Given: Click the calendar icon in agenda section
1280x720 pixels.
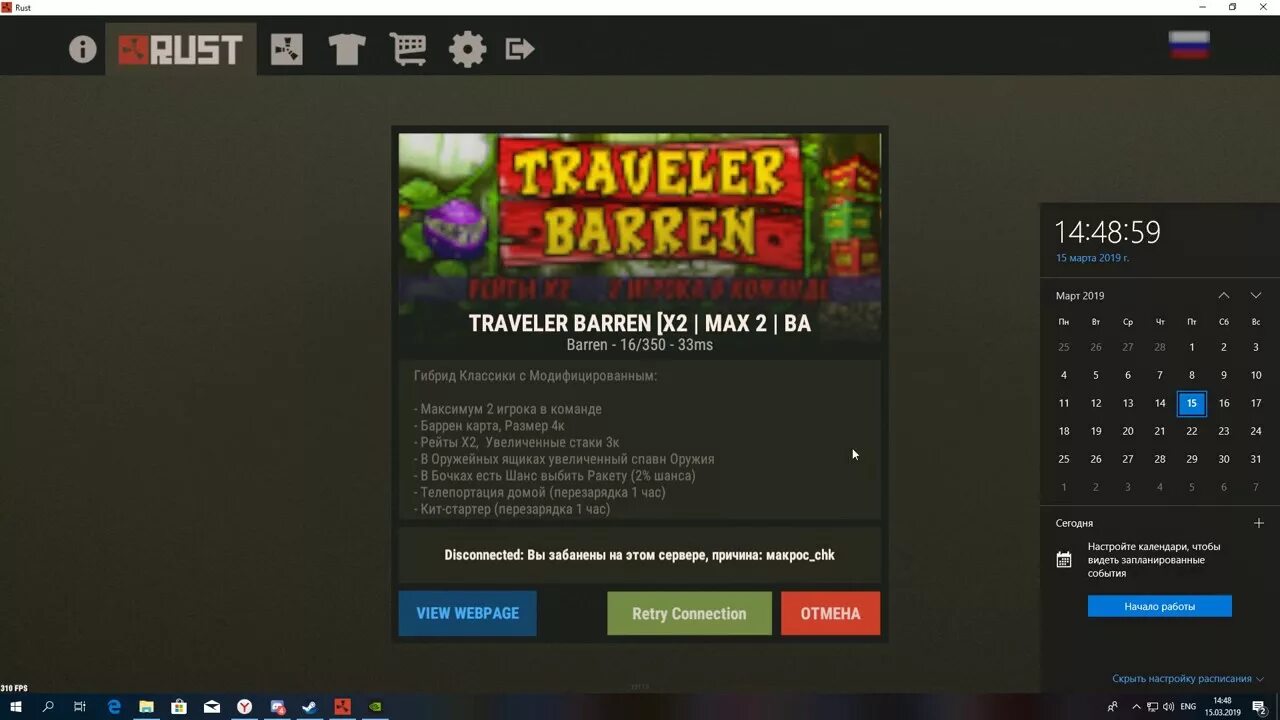Looking at the screenshot, I should (1064, 560).
